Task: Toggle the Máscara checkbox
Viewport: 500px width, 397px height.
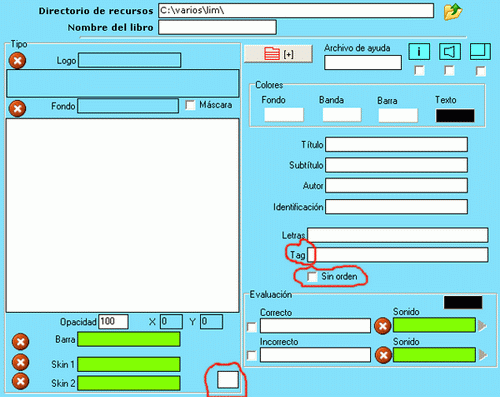Action: pyautogui.click(x=190, y=105)
